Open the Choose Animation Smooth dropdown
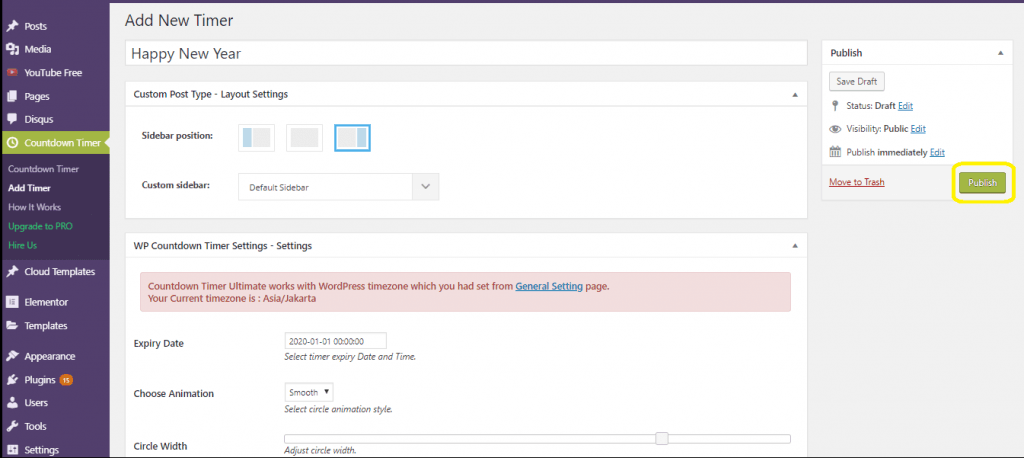The image size is (1024, 458). [x=309, y=393]
